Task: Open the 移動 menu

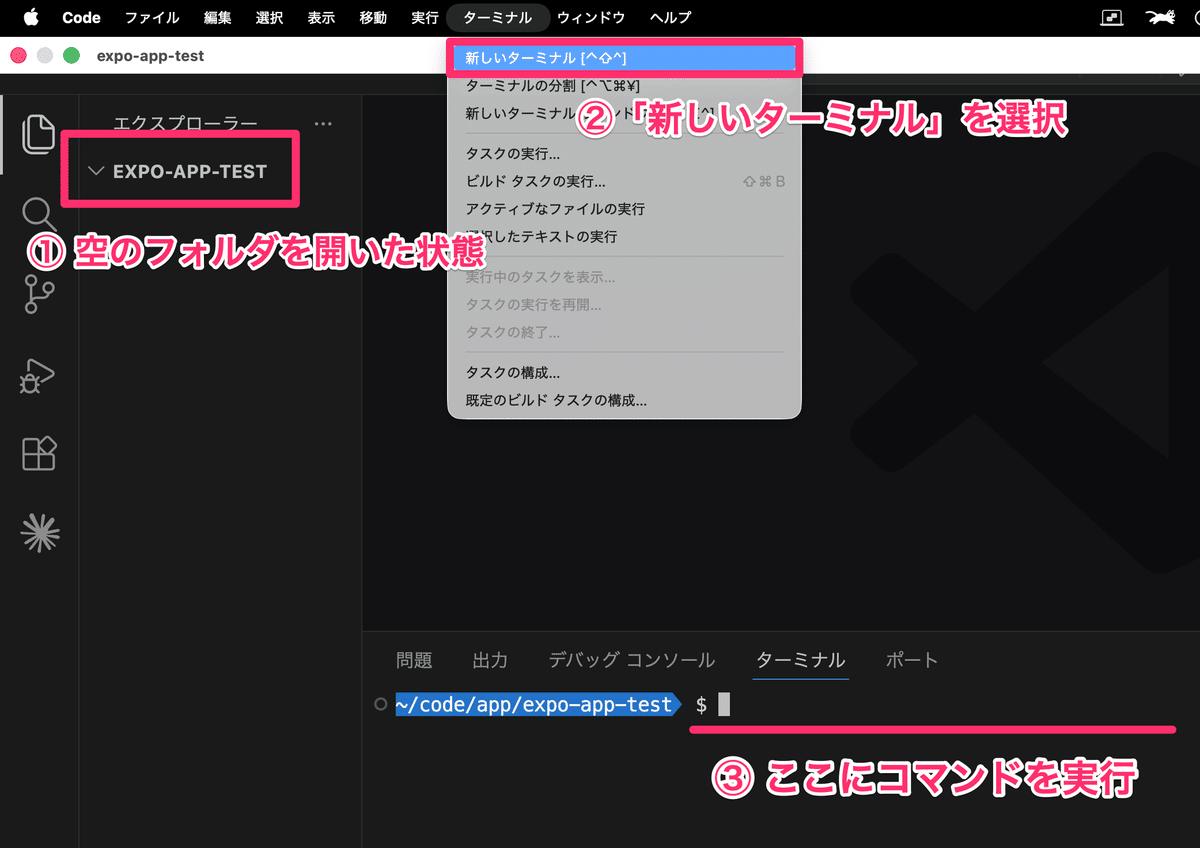Action: click(373, 17)
